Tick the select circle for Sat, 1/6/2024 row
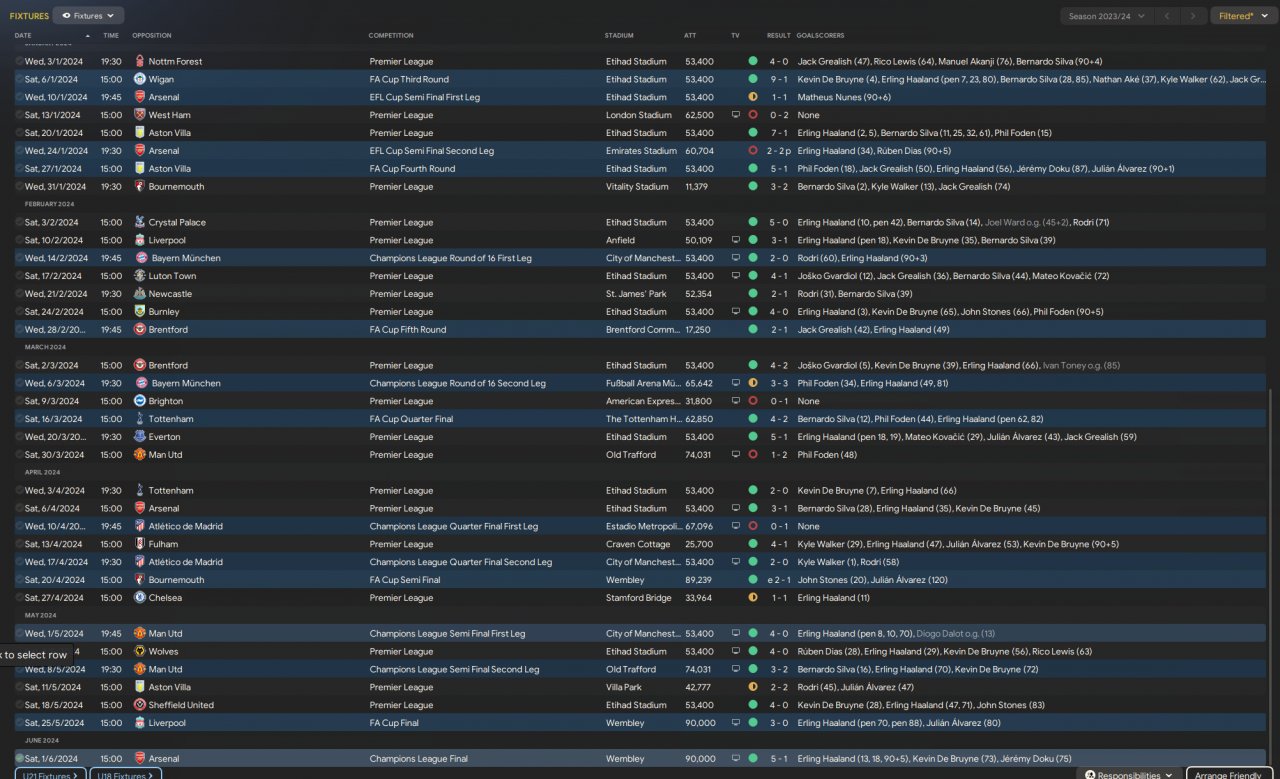Screen dimensions: 1280x779 point(19,759)
